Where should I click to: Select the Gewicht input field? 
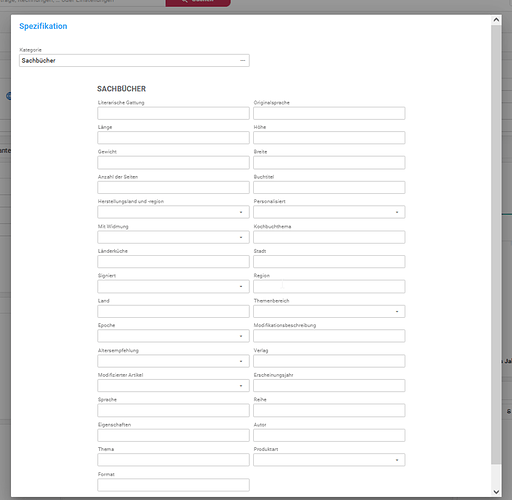click(x=173, y=163)
